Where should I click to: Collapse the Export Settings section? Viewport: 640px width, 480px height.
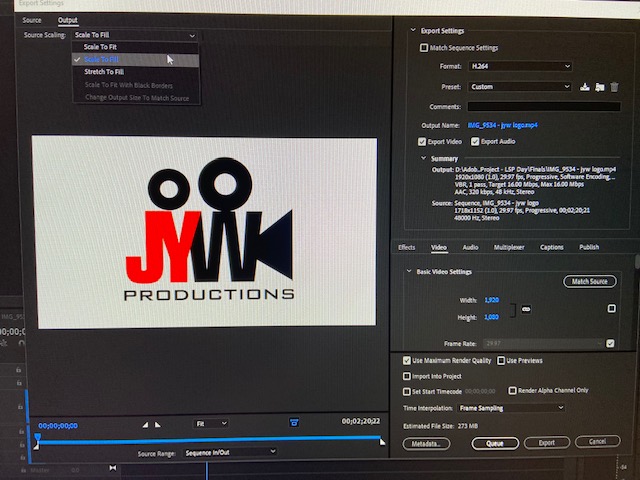[x=413, y=30]
